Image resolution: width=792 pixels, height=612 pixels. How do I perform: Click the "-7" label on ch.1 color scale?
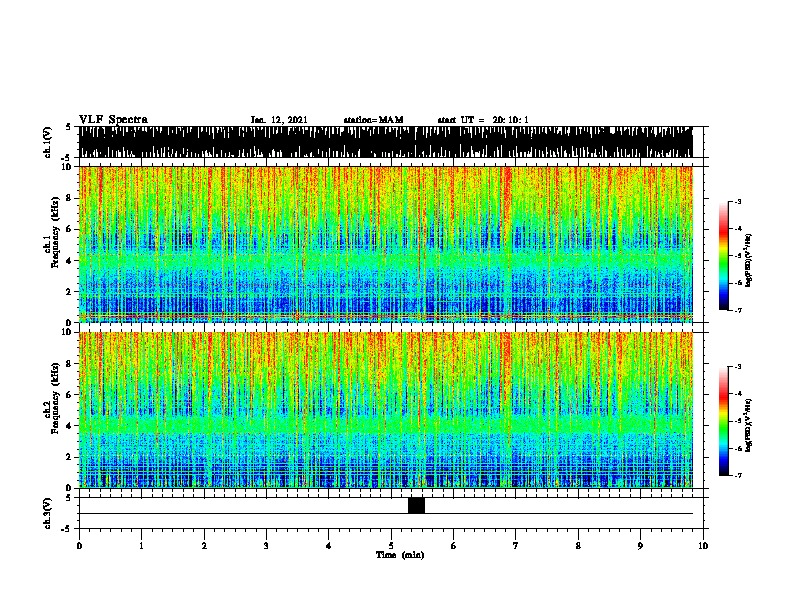tap(737, 310)
